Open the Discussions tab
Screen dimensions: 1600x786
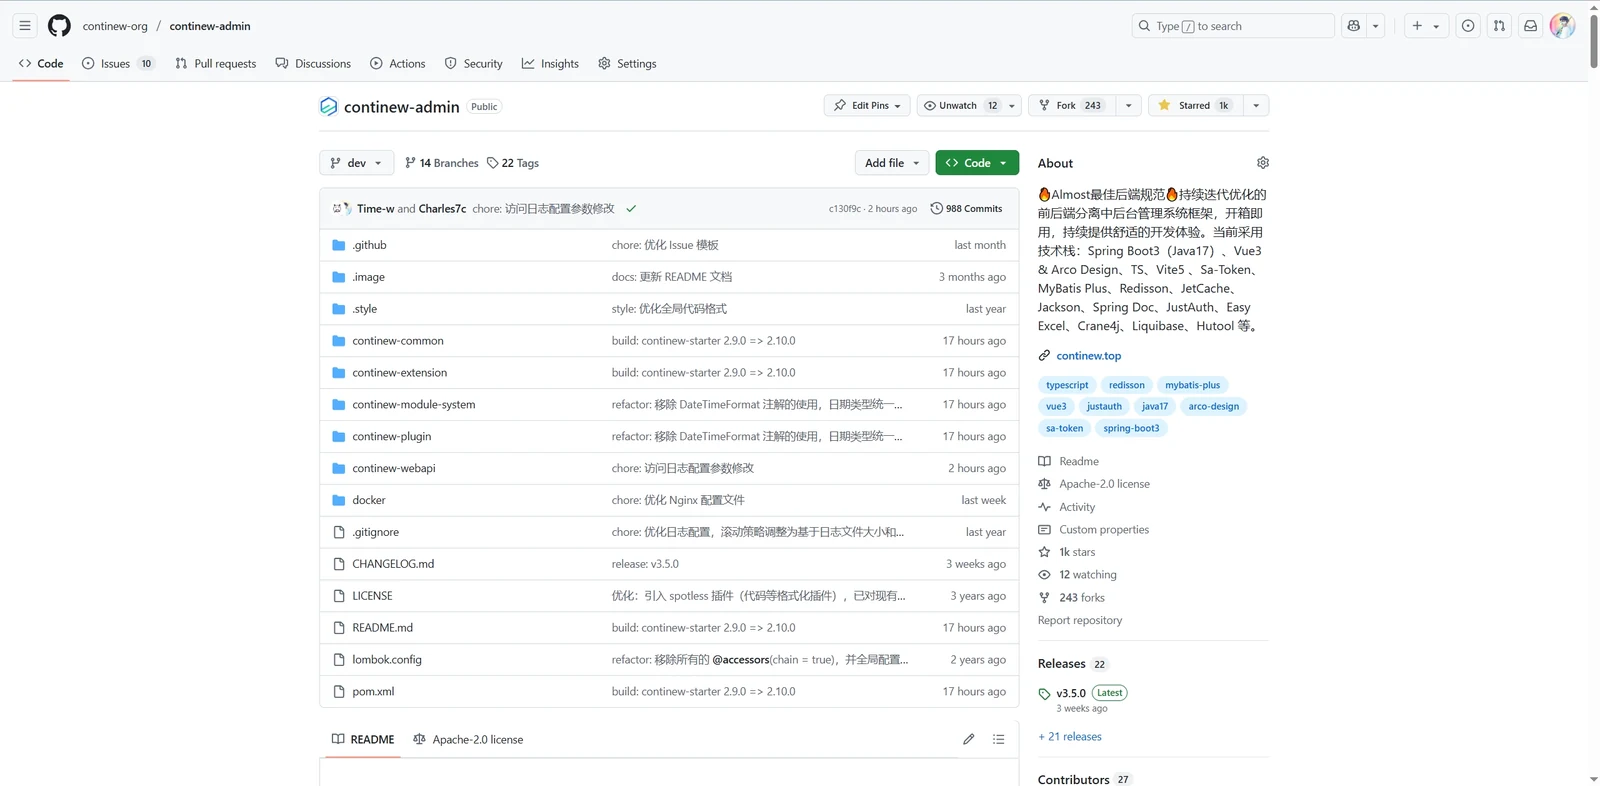313,64
